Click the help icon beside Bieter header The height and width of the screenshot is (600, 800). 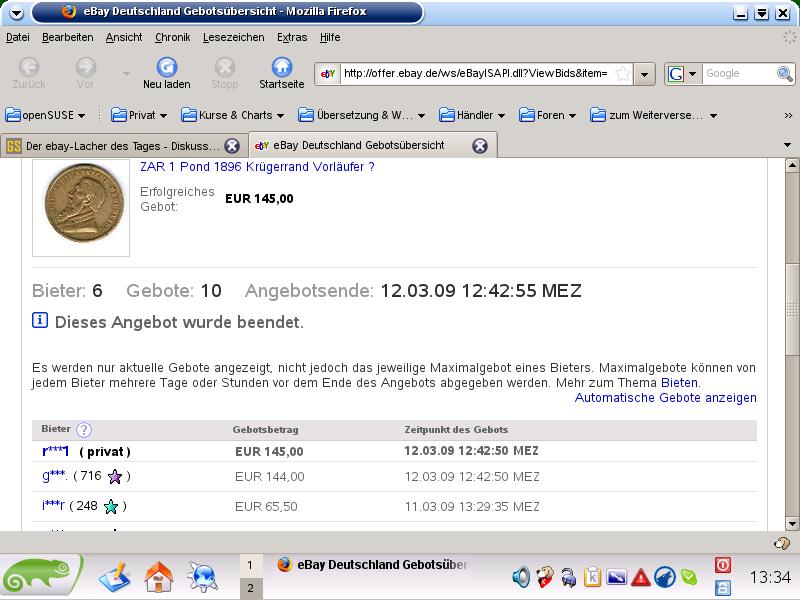(x=84, y=430)
